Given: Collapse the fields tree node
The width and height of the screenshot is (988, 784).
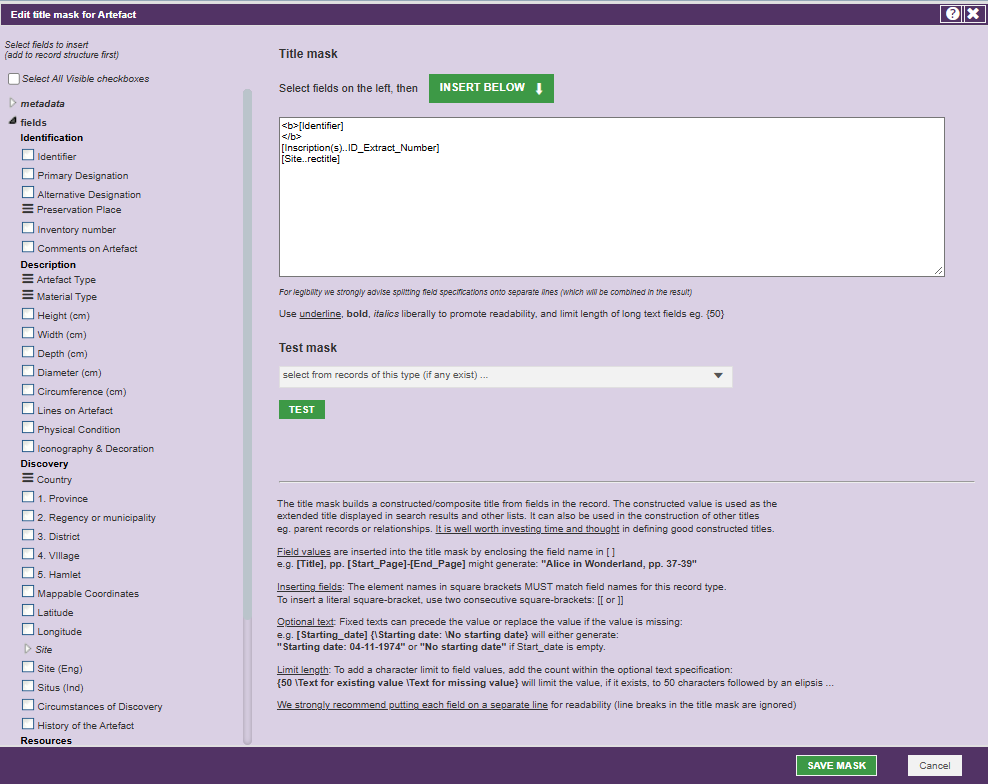Looking at the screenshot, I should click(13, 121).
